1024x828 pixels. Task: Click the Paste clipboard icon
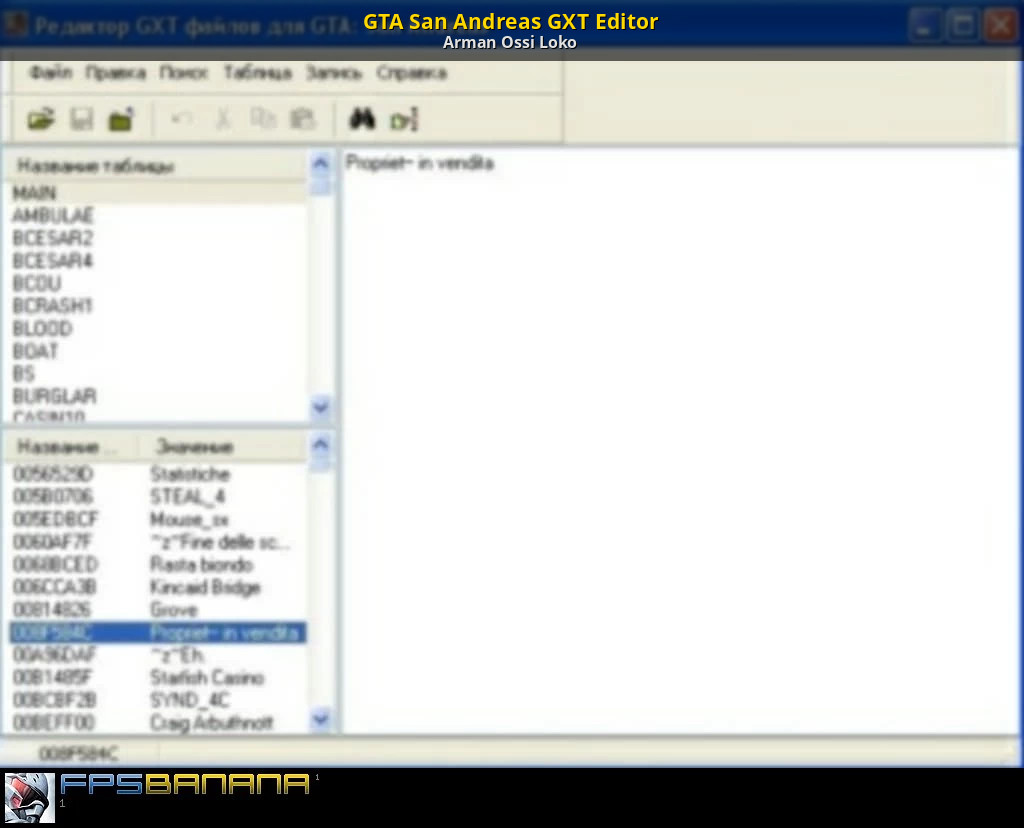pos(301,120)
